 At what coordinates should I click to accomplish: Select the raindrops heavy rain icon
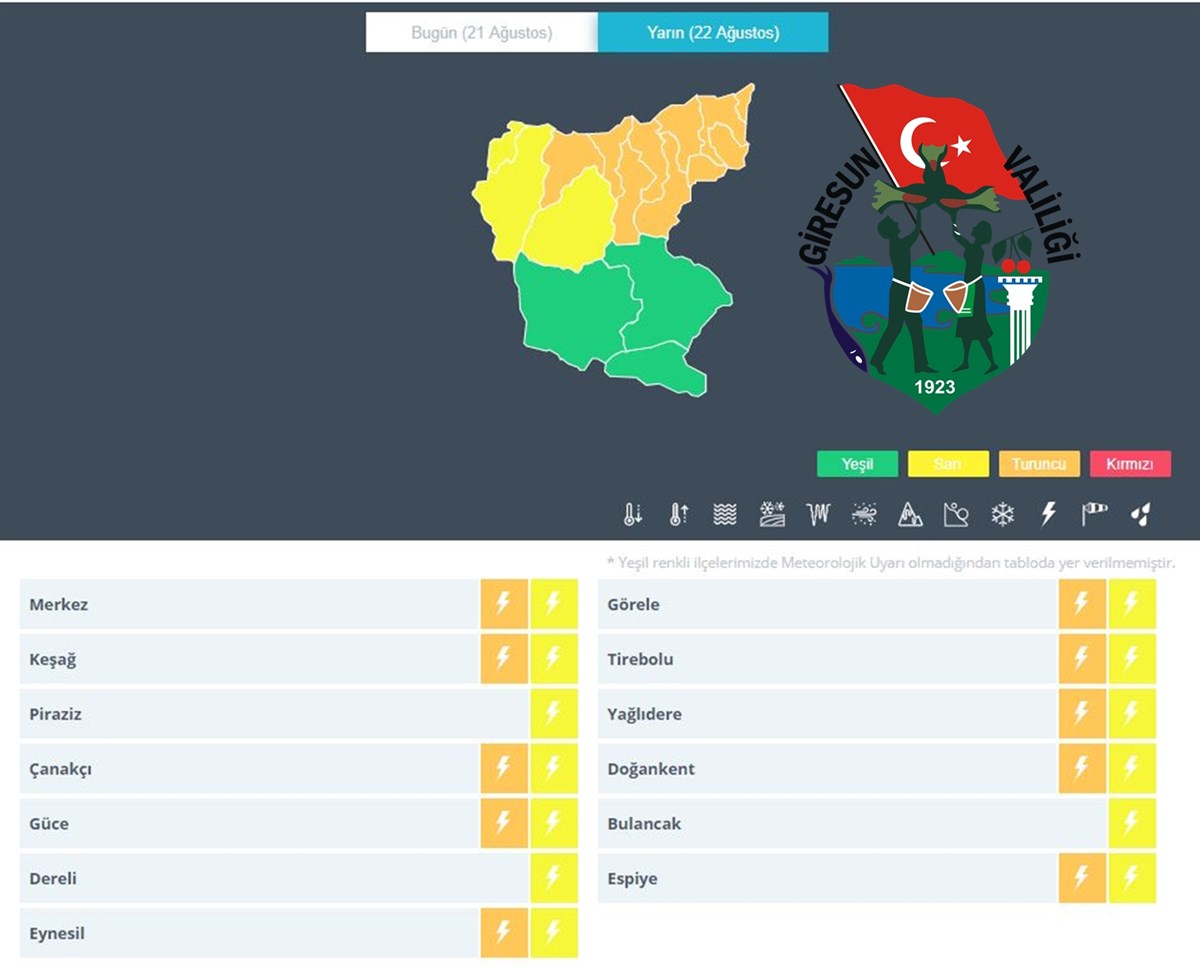point(1140,514)
